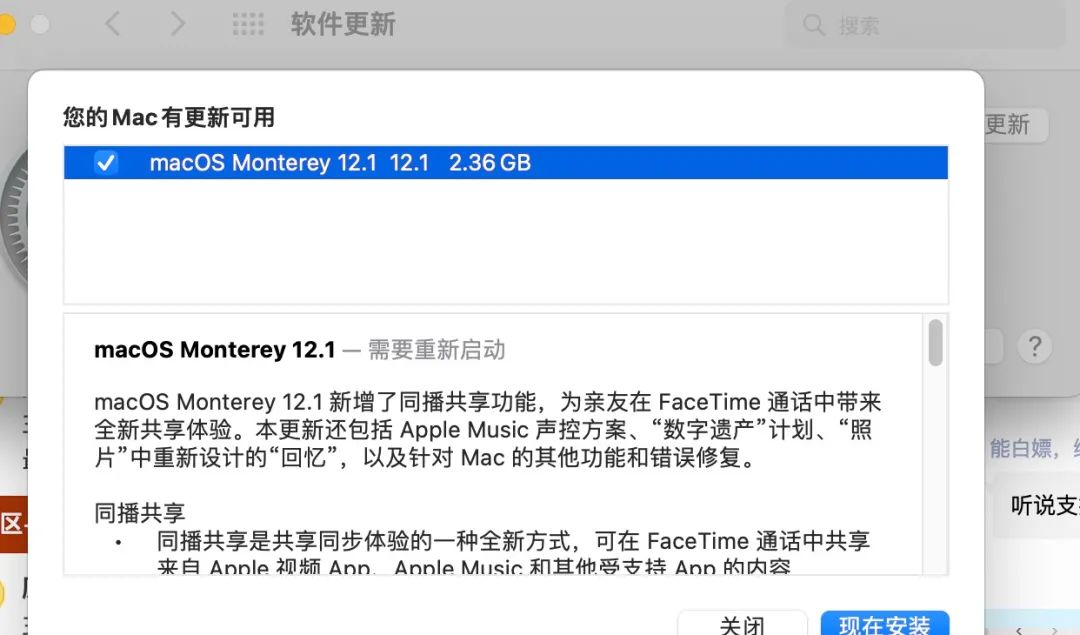
Task: Click the gray zoom window button
Action: point(40,24)
